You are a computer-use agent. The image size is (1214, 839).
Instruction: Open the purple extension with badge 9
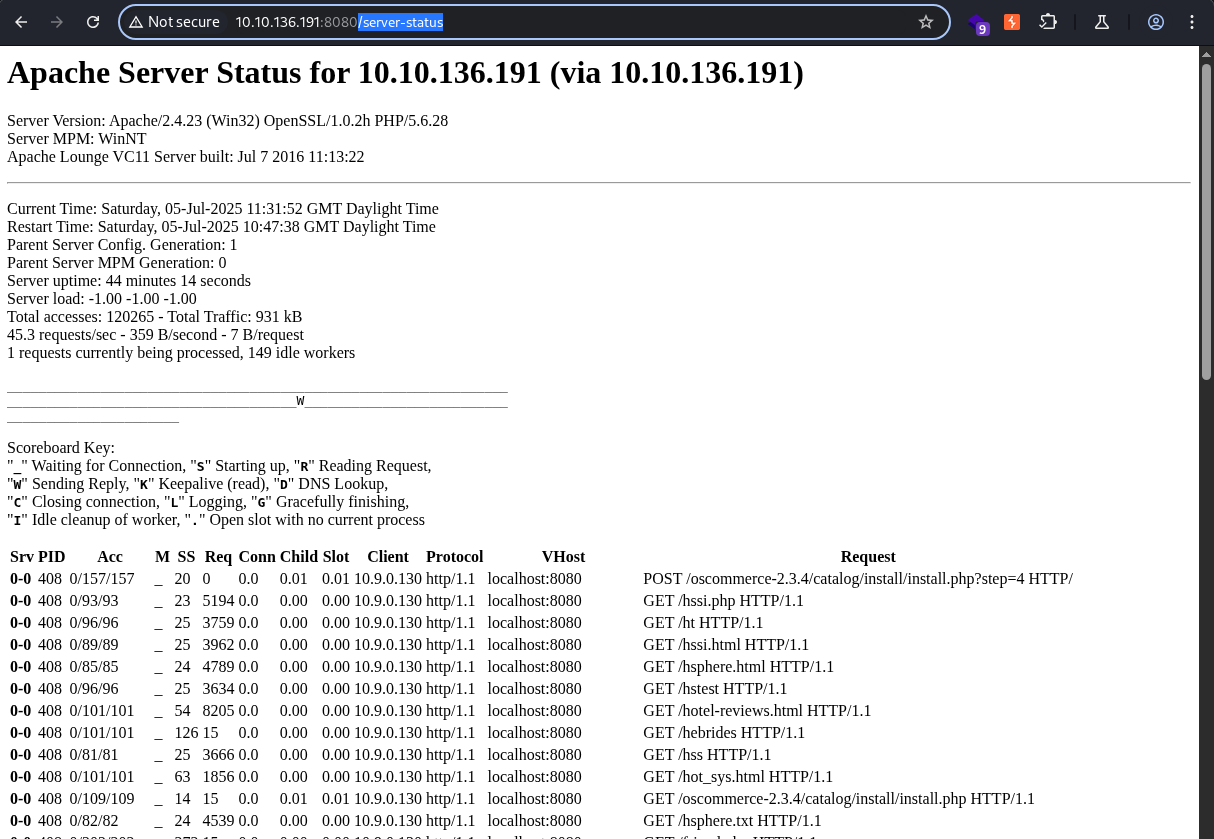[x=978, y=23]
